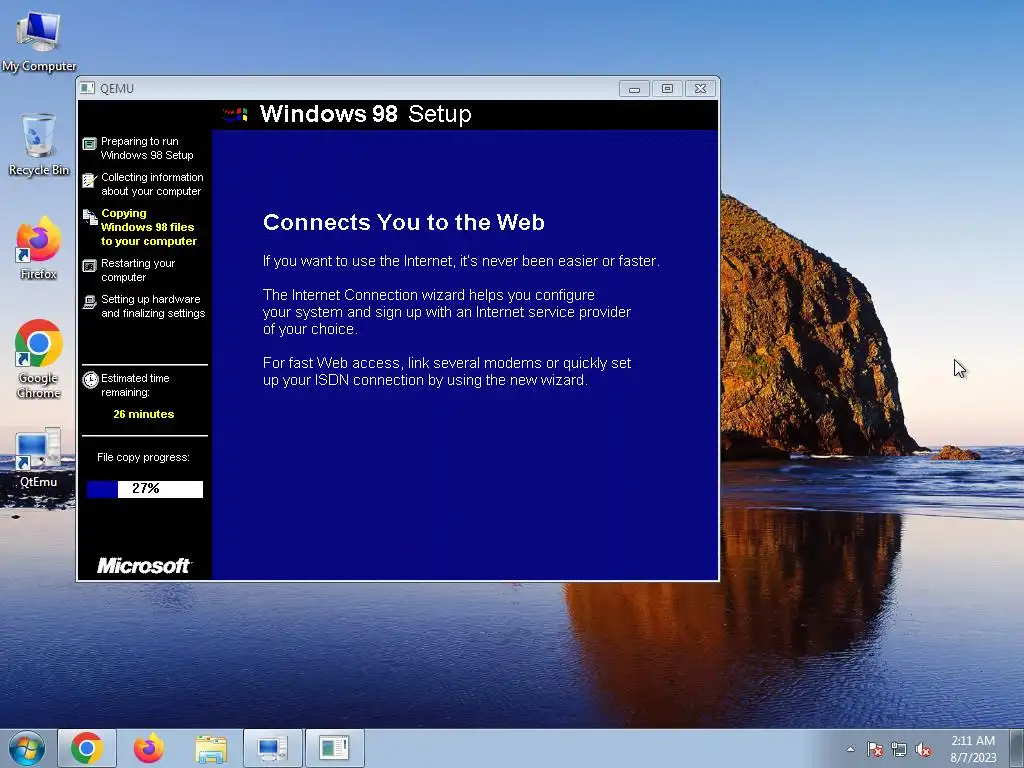Click 'Setting up hardware and finalizing settings' text

coord(153,306)
